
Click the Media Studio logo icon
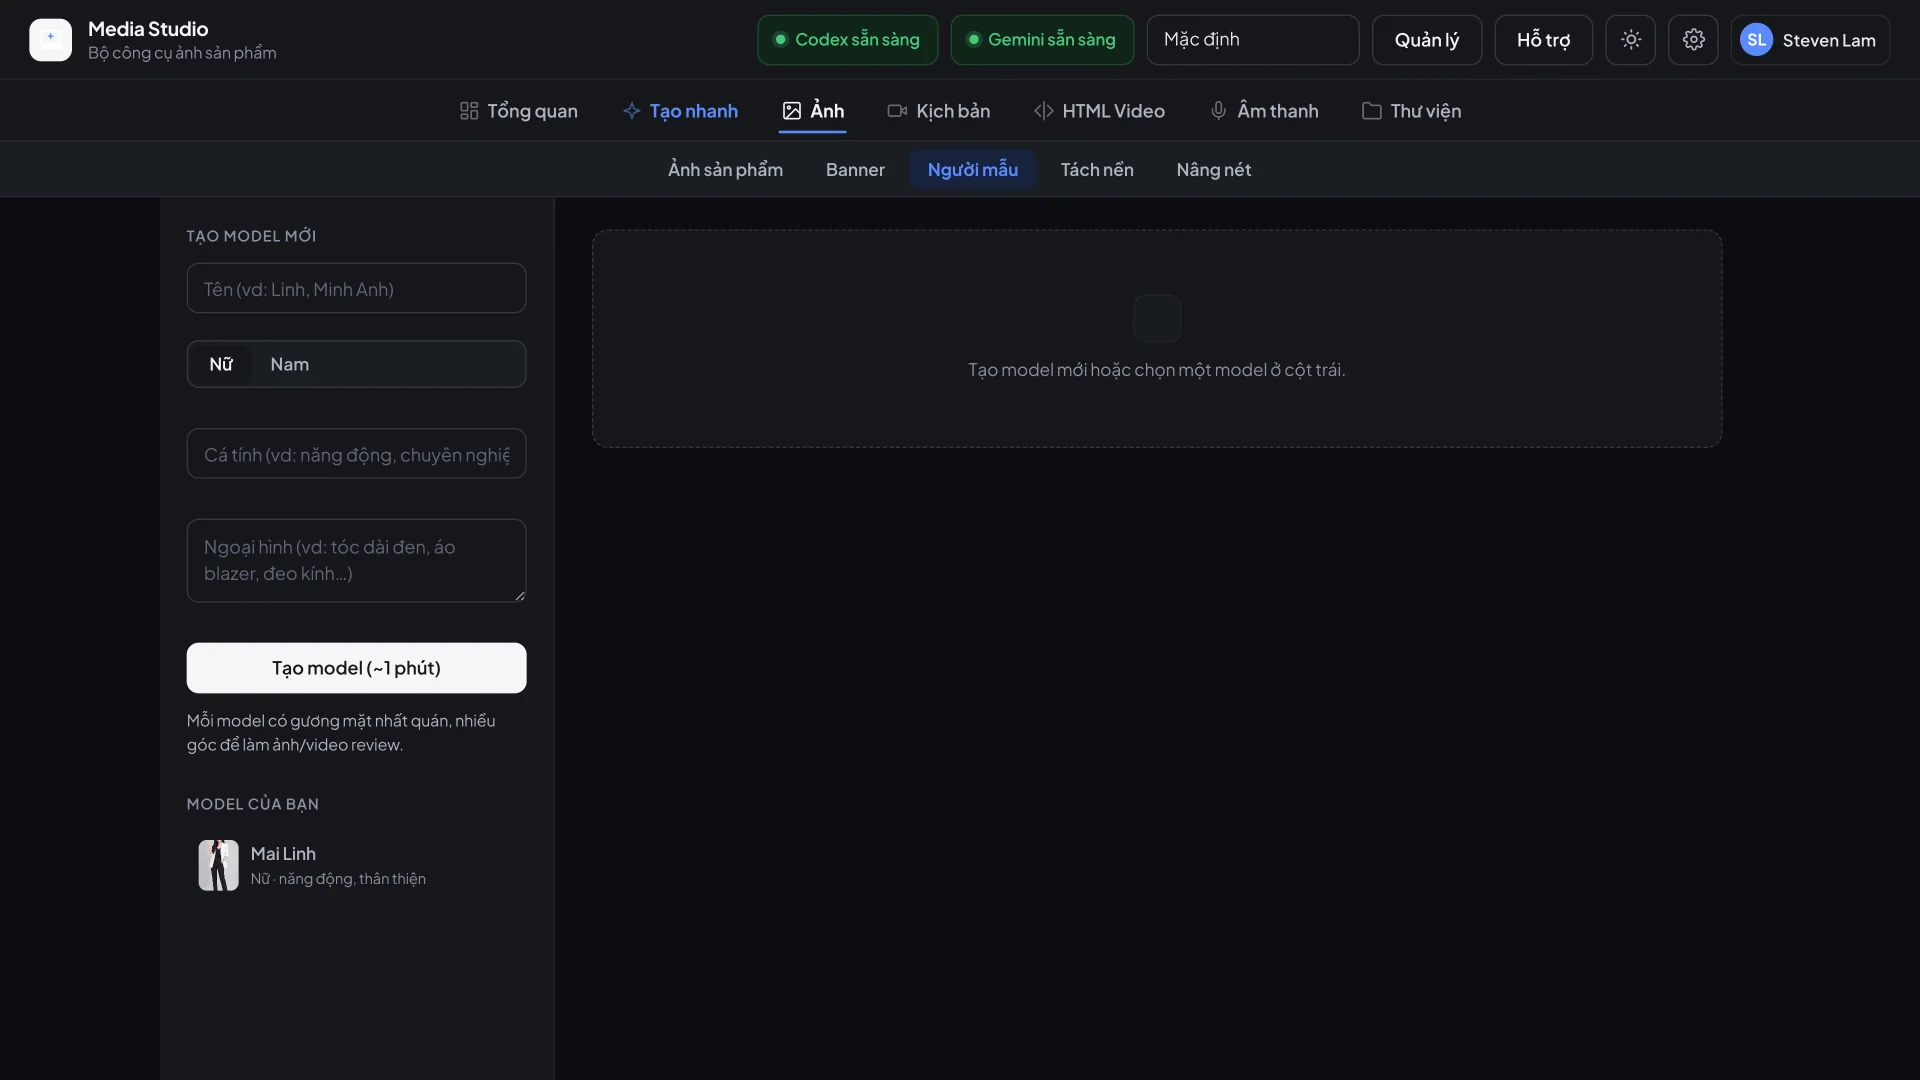pyautogui.click(x=50, y=40)
